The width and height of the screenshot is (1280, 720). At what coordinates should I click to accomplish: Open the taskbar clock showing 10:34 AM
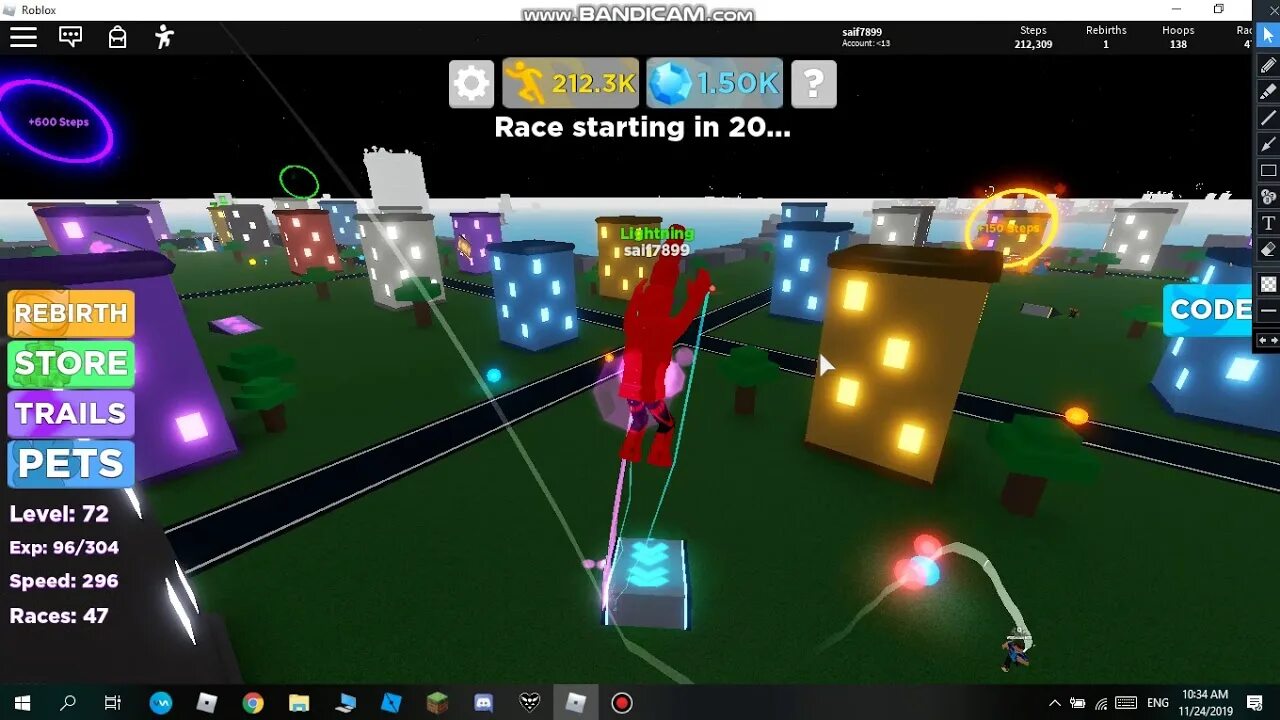click(1204, 703)
